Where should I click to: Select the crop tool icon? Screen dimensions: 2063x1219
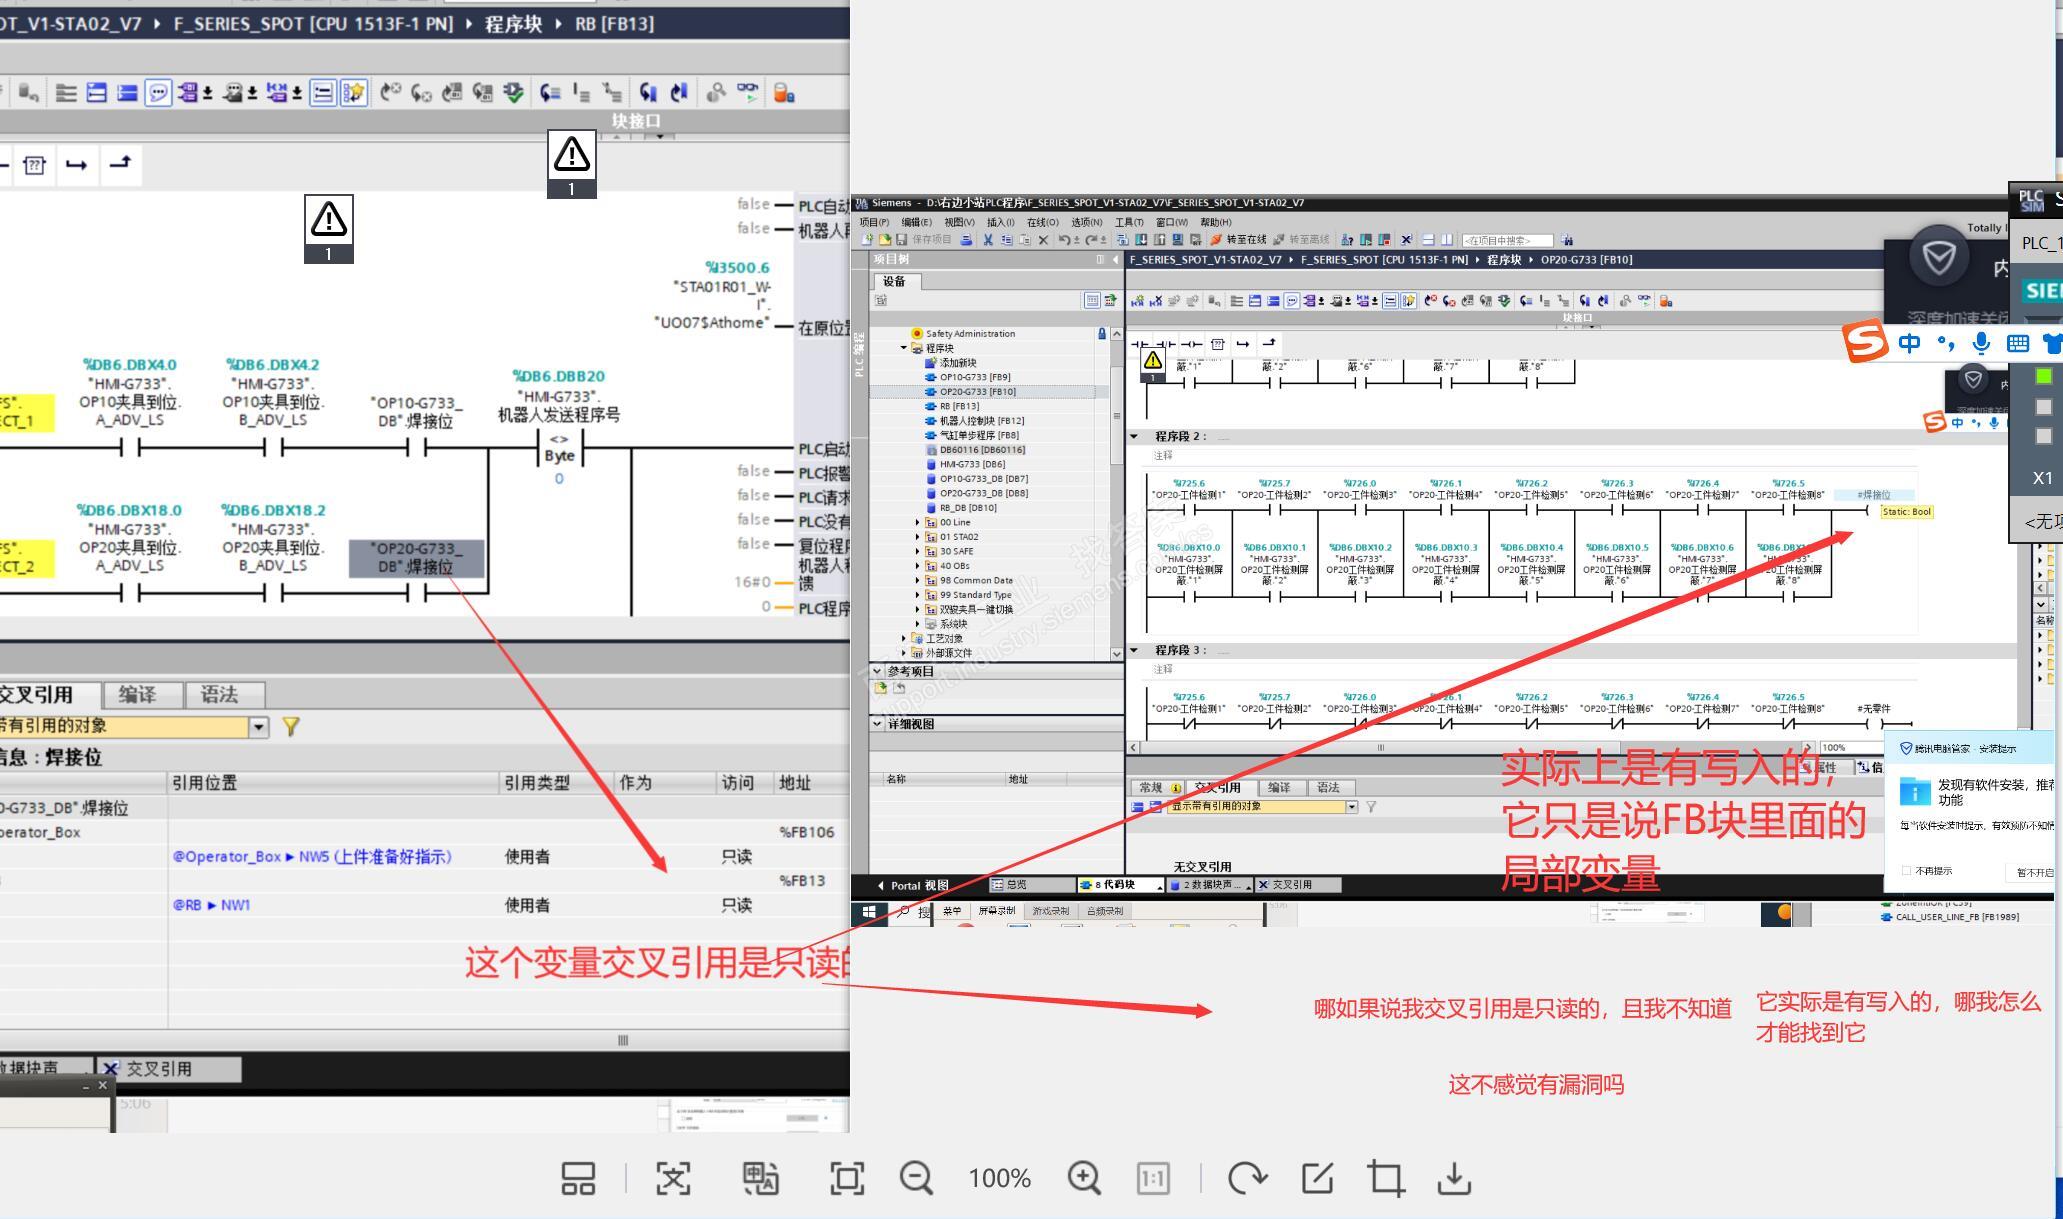tap(1385, 1178)
